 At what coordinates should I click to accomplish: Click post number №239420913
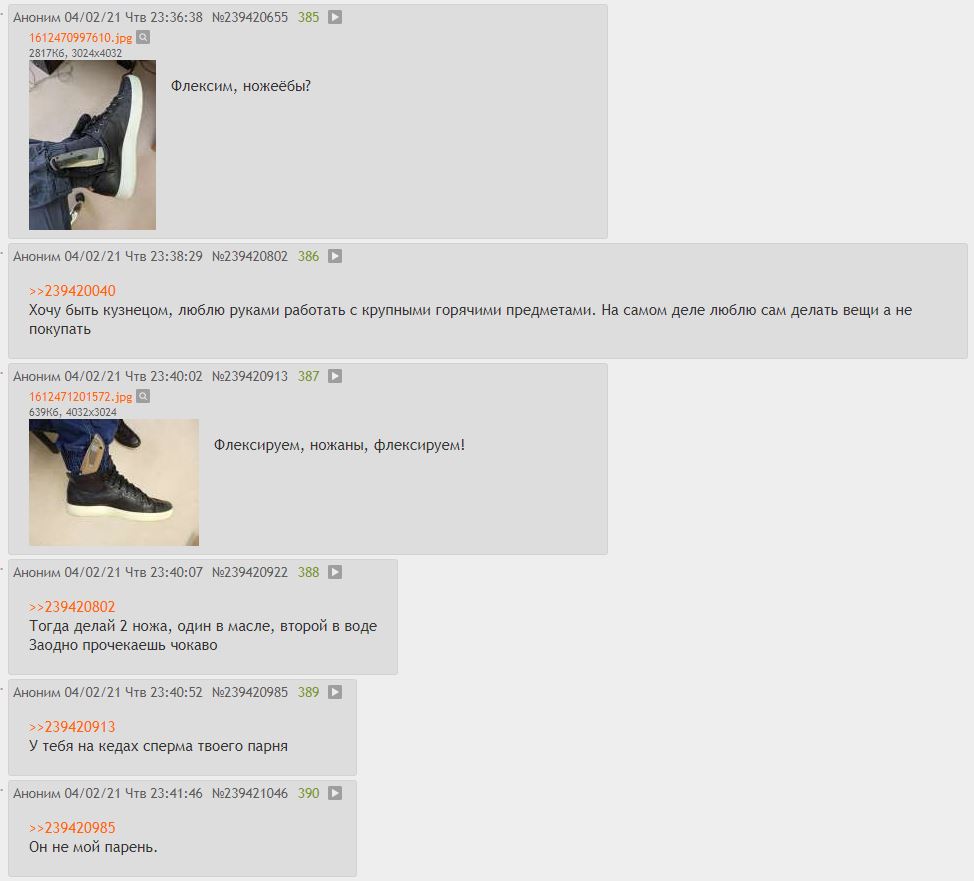(250, 377)
